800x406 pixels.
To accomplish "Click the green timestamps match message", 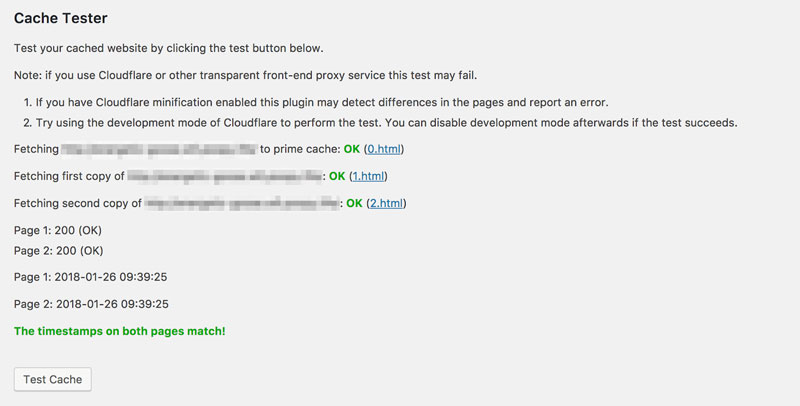I will 120,330.
